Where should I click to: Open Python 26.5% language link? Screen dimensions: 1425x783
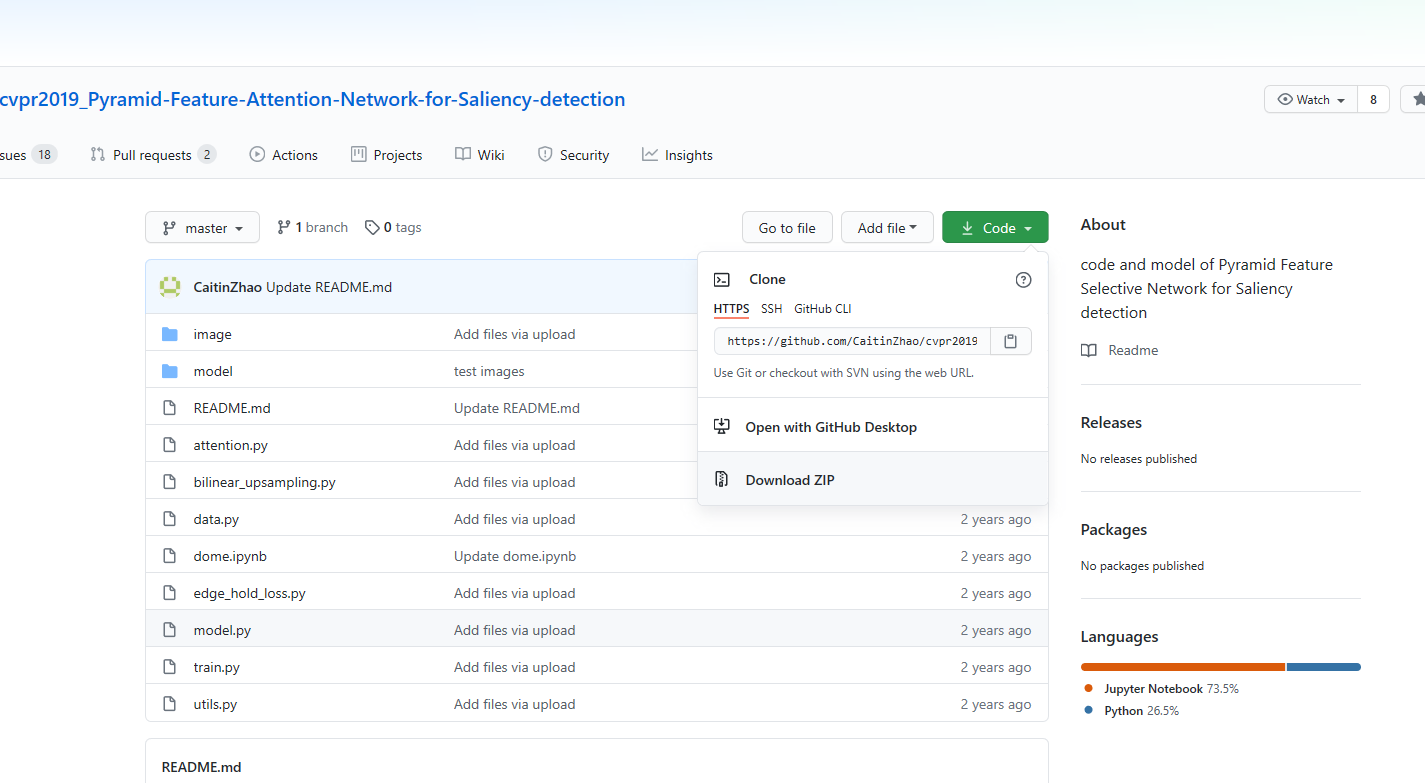1141,711
